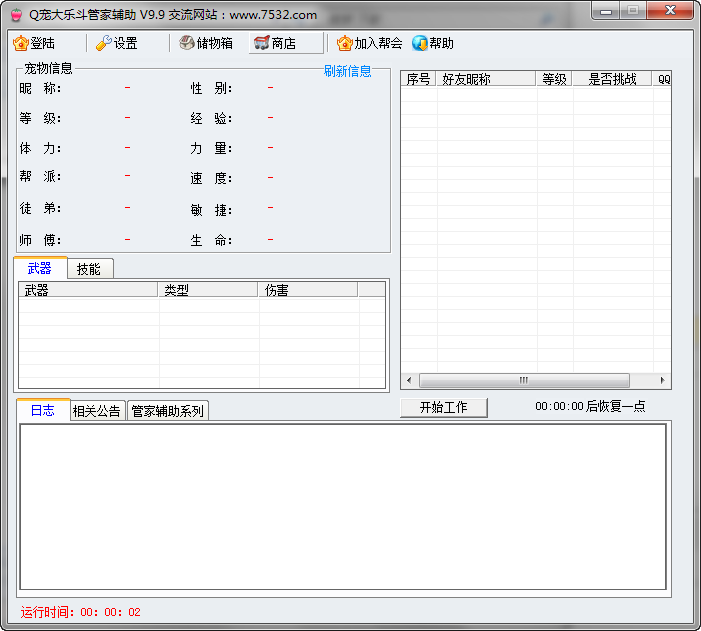Sort by 序号 column header
The image size is (701, 631).
418,79
